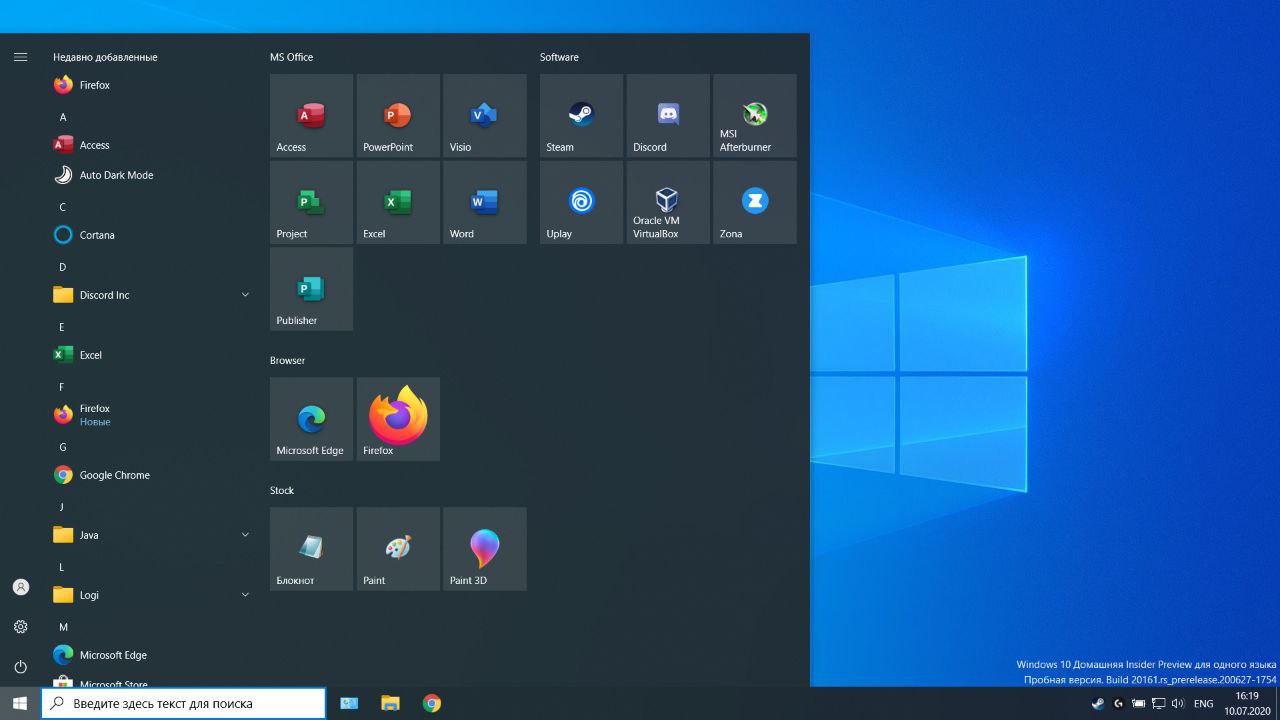
Task: Open the Java folder entry
Action: click(x=150, y=535)
